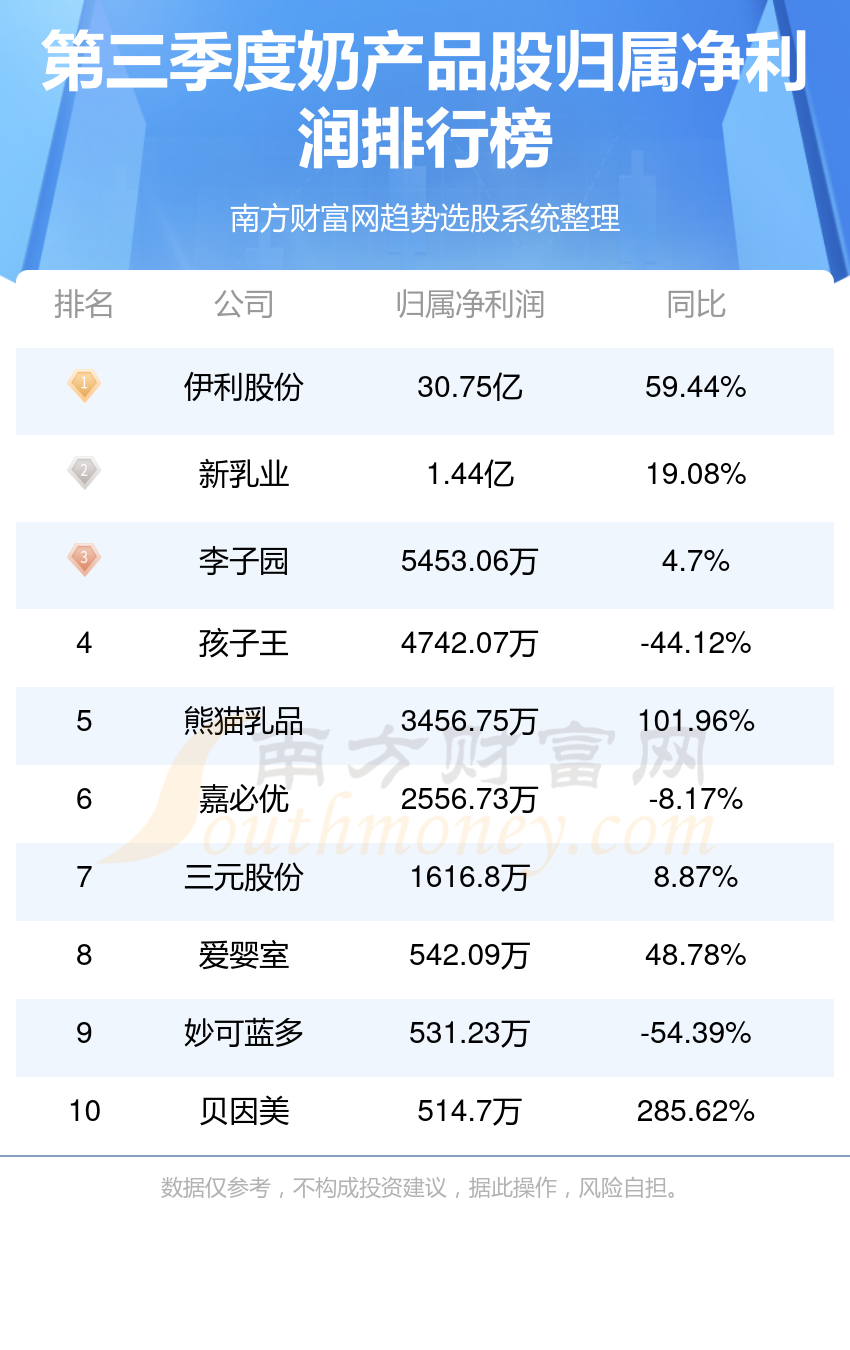850x1350 pixels.
Task: Click the gold rank 1 medal icon
Action: [x=84, y=385]
